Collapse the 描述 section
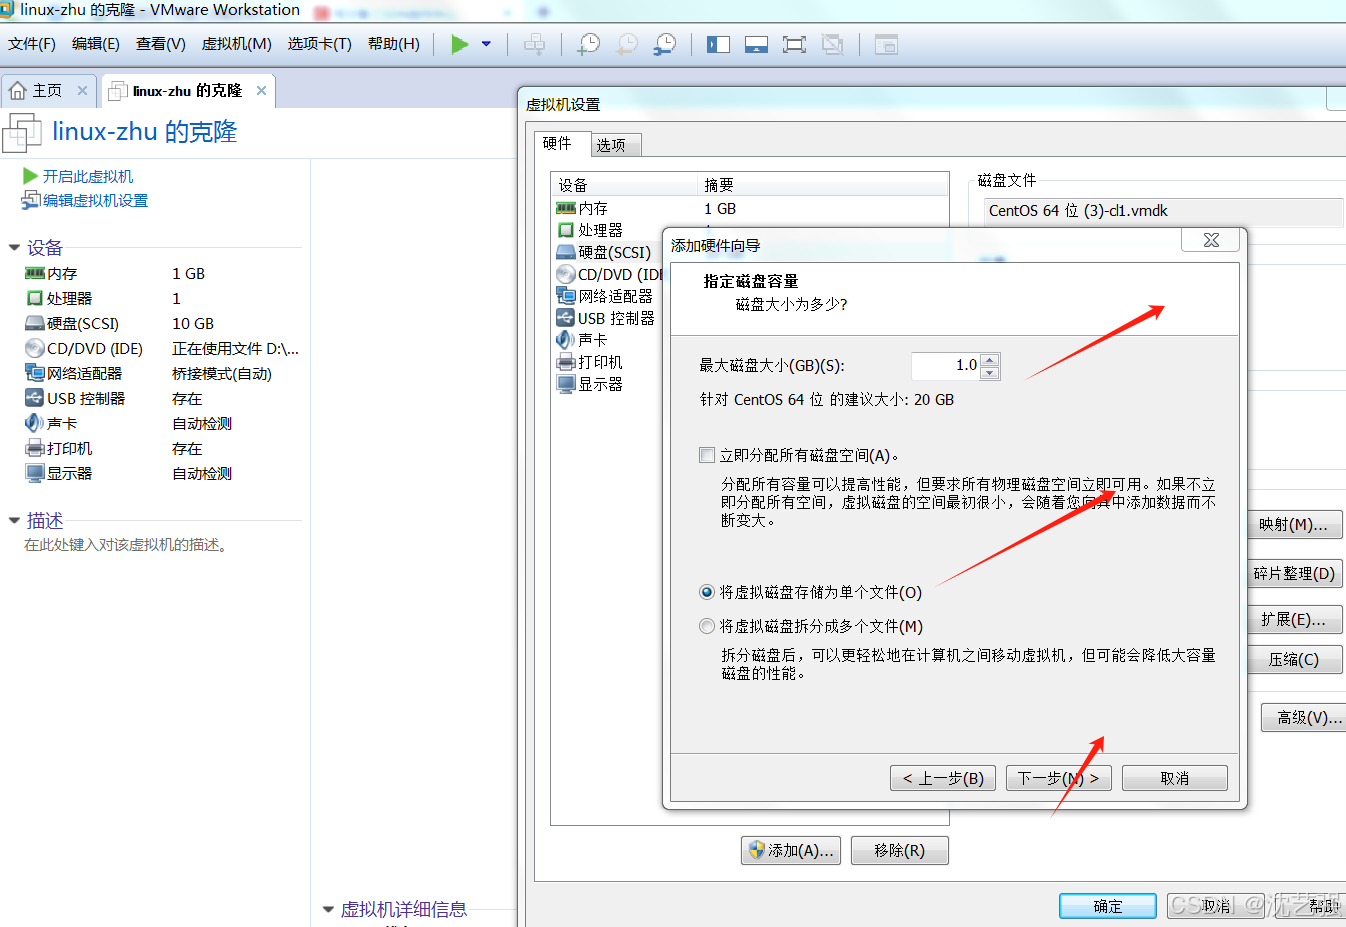The image size is (1346, 927). [x=14, y=520]
